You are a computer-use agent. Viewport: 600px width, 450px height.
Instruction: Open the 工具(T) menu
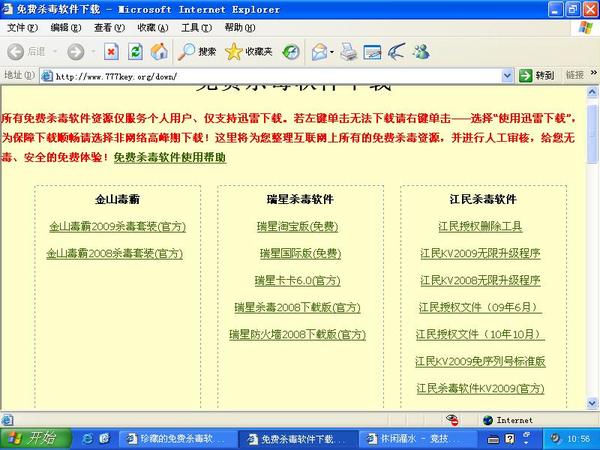pyautogui.click(x=196, y=28)
